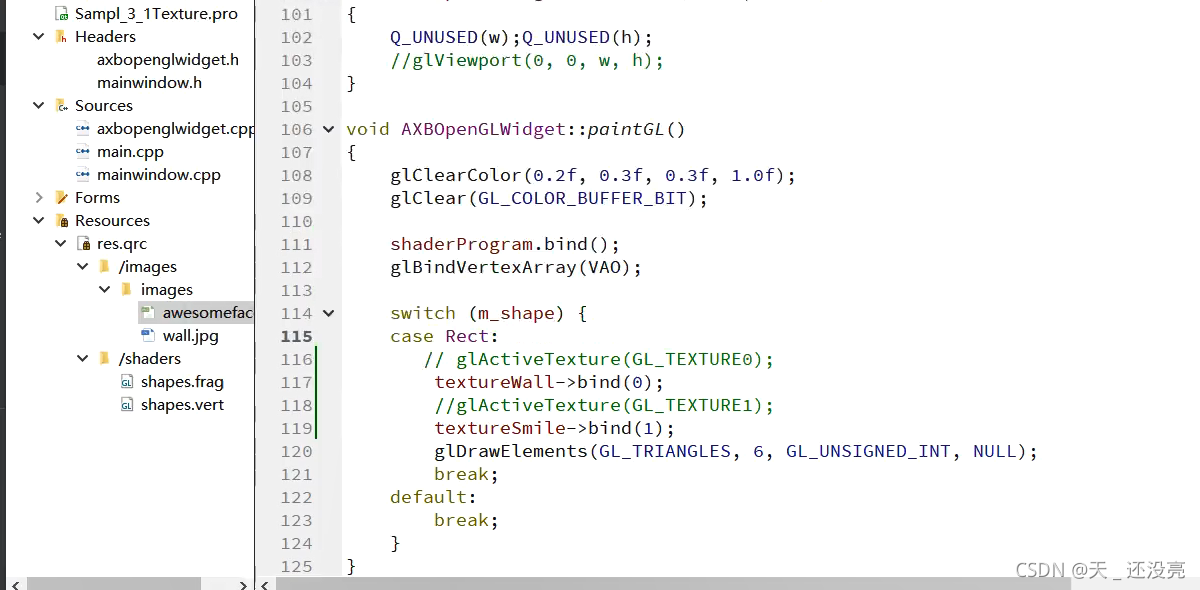Collapse the /images prefix node

(83, 267)
